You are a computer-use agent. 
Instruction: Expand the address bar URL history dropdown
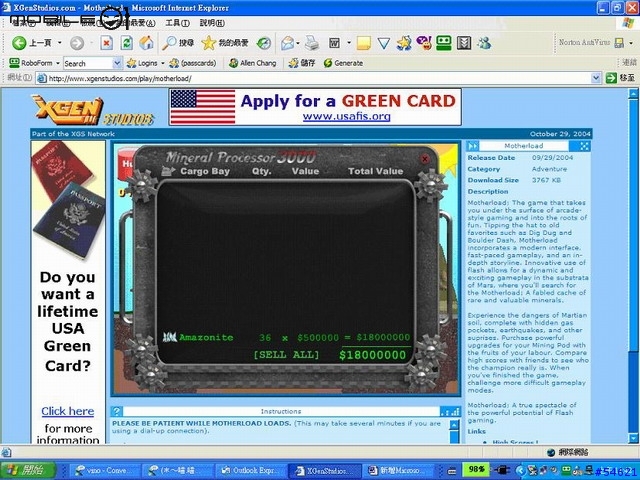(x=596, y=78)
